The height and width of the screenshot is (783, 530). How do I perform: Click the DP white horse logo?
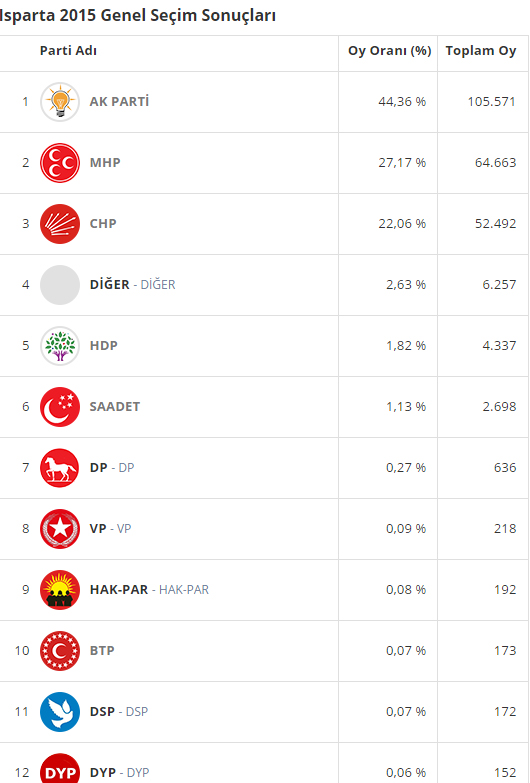coord(60,467)
